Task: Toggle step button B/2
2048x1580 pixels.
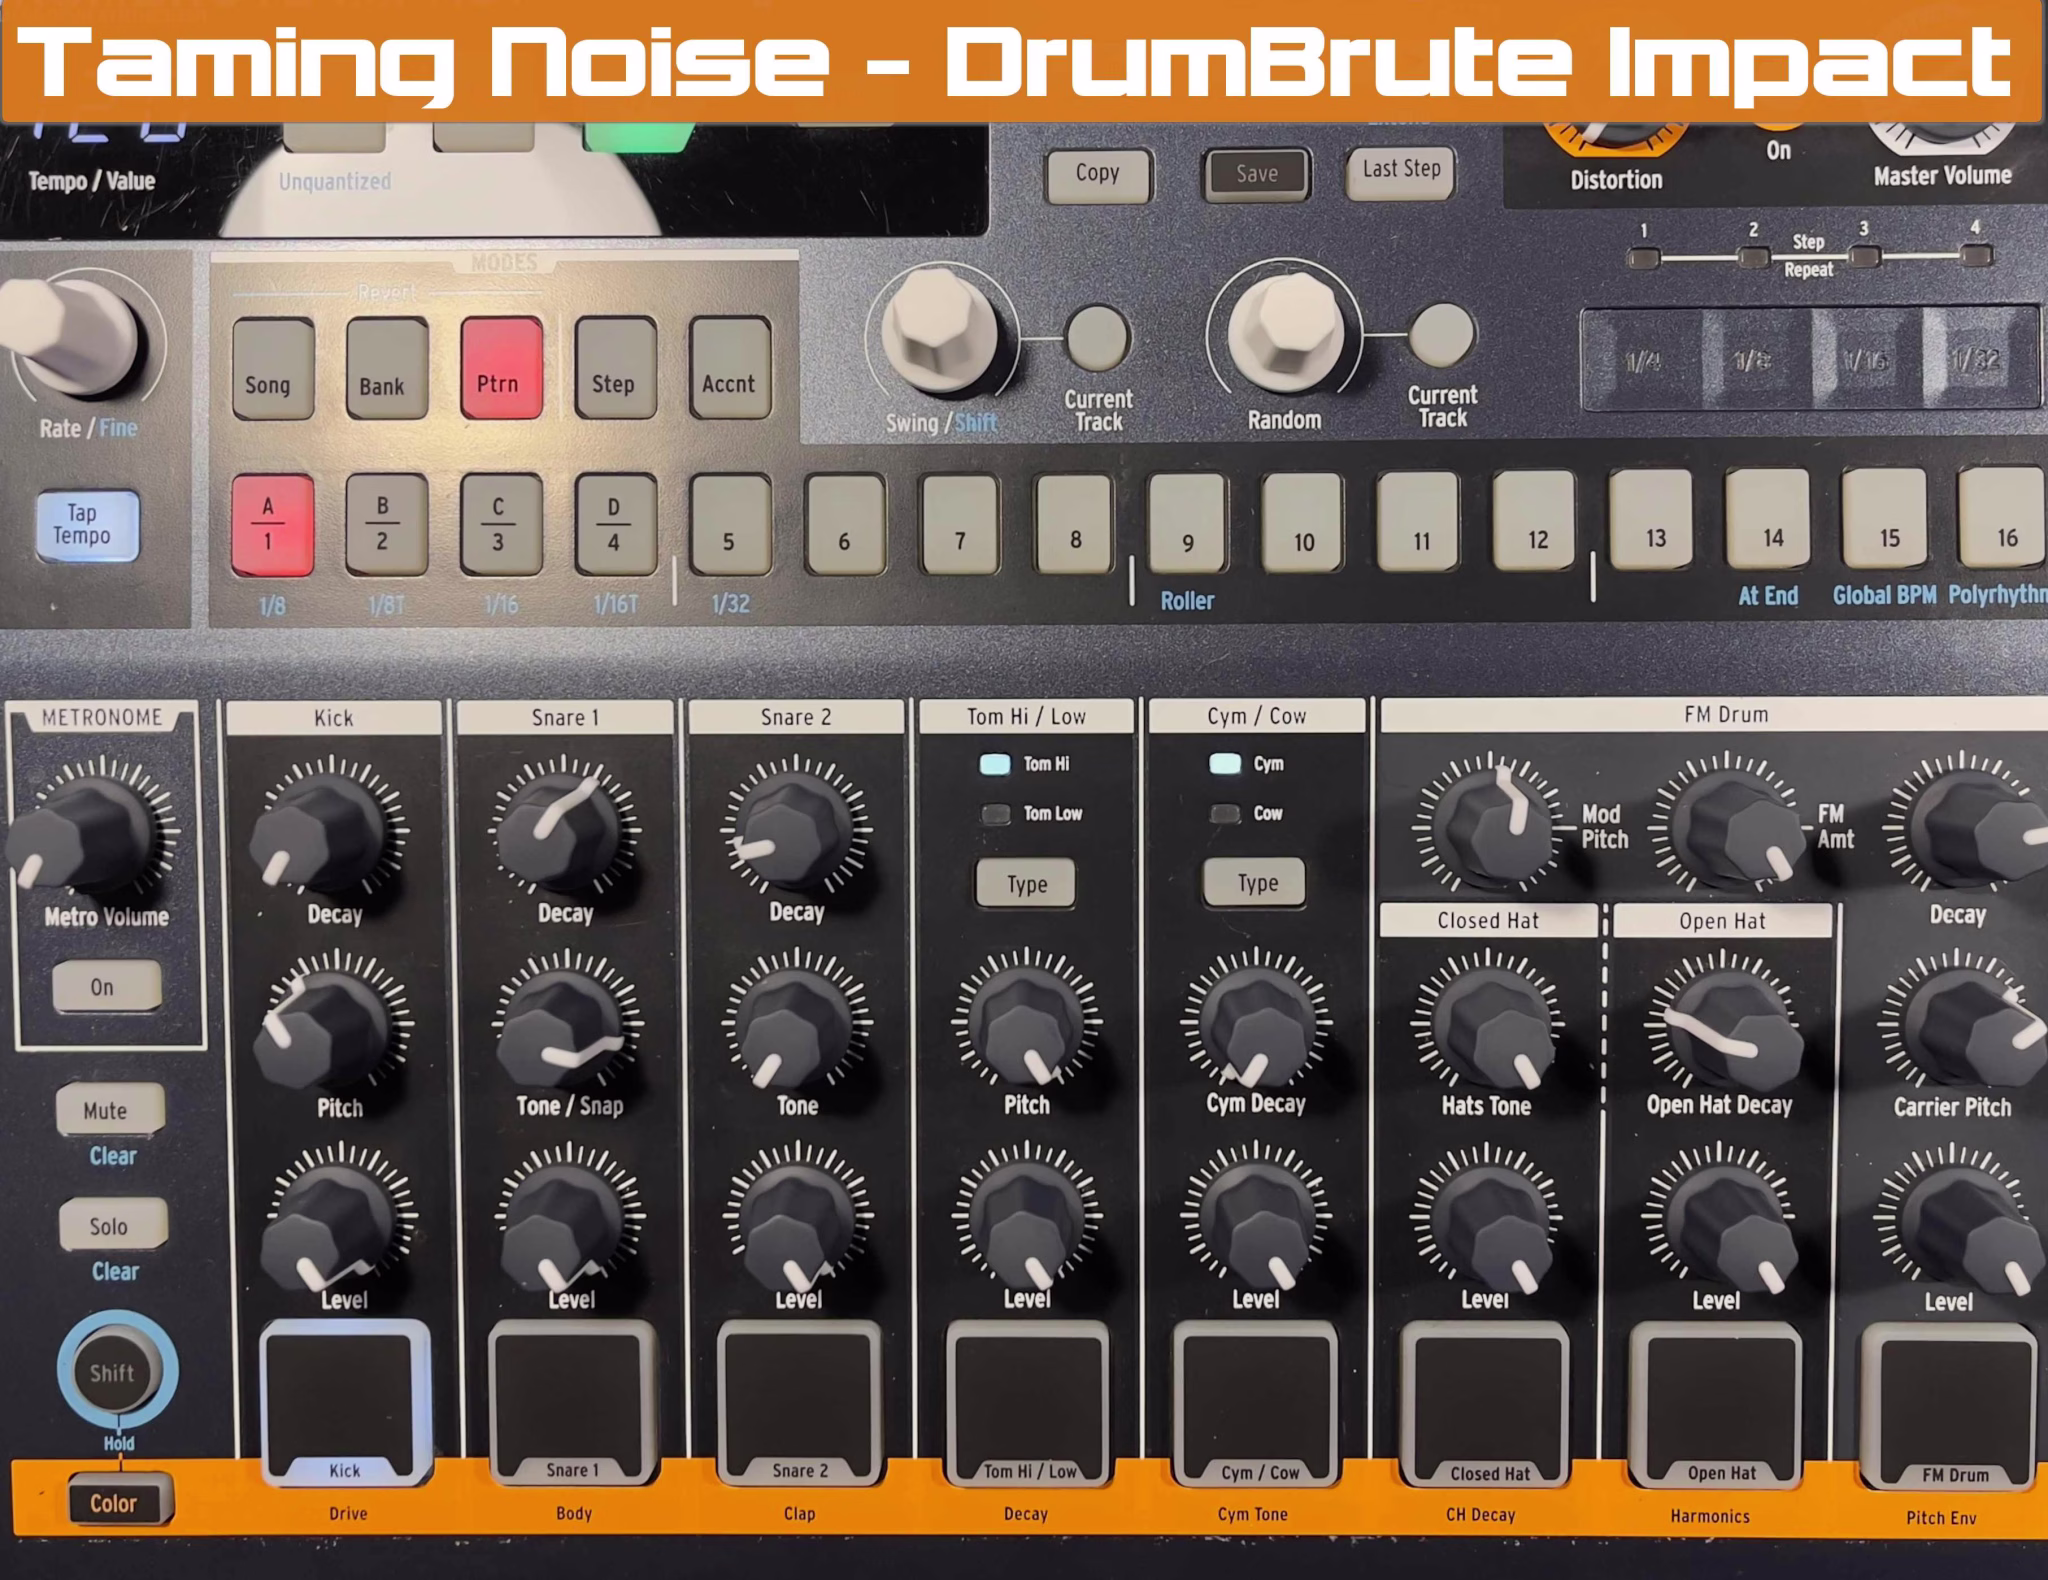Action: click(x=386, y=524)
